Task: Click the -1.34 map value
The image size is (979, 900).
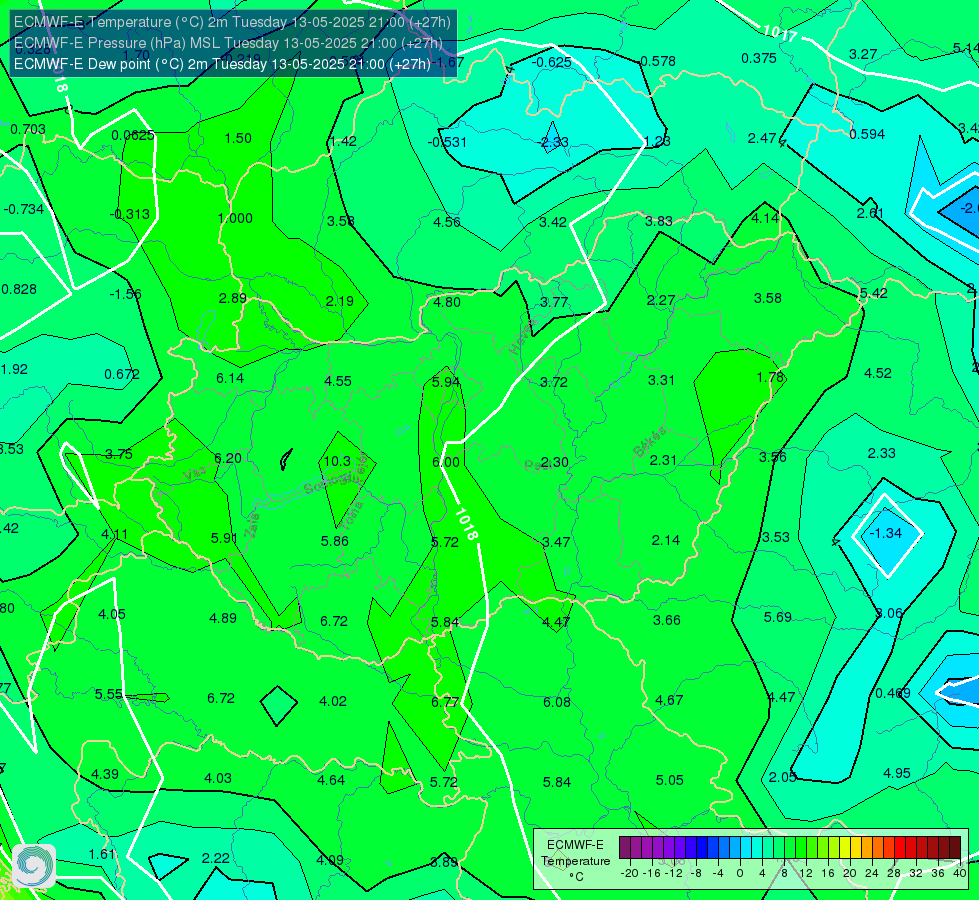Action: pyautogui.click(x=886, y=533)
